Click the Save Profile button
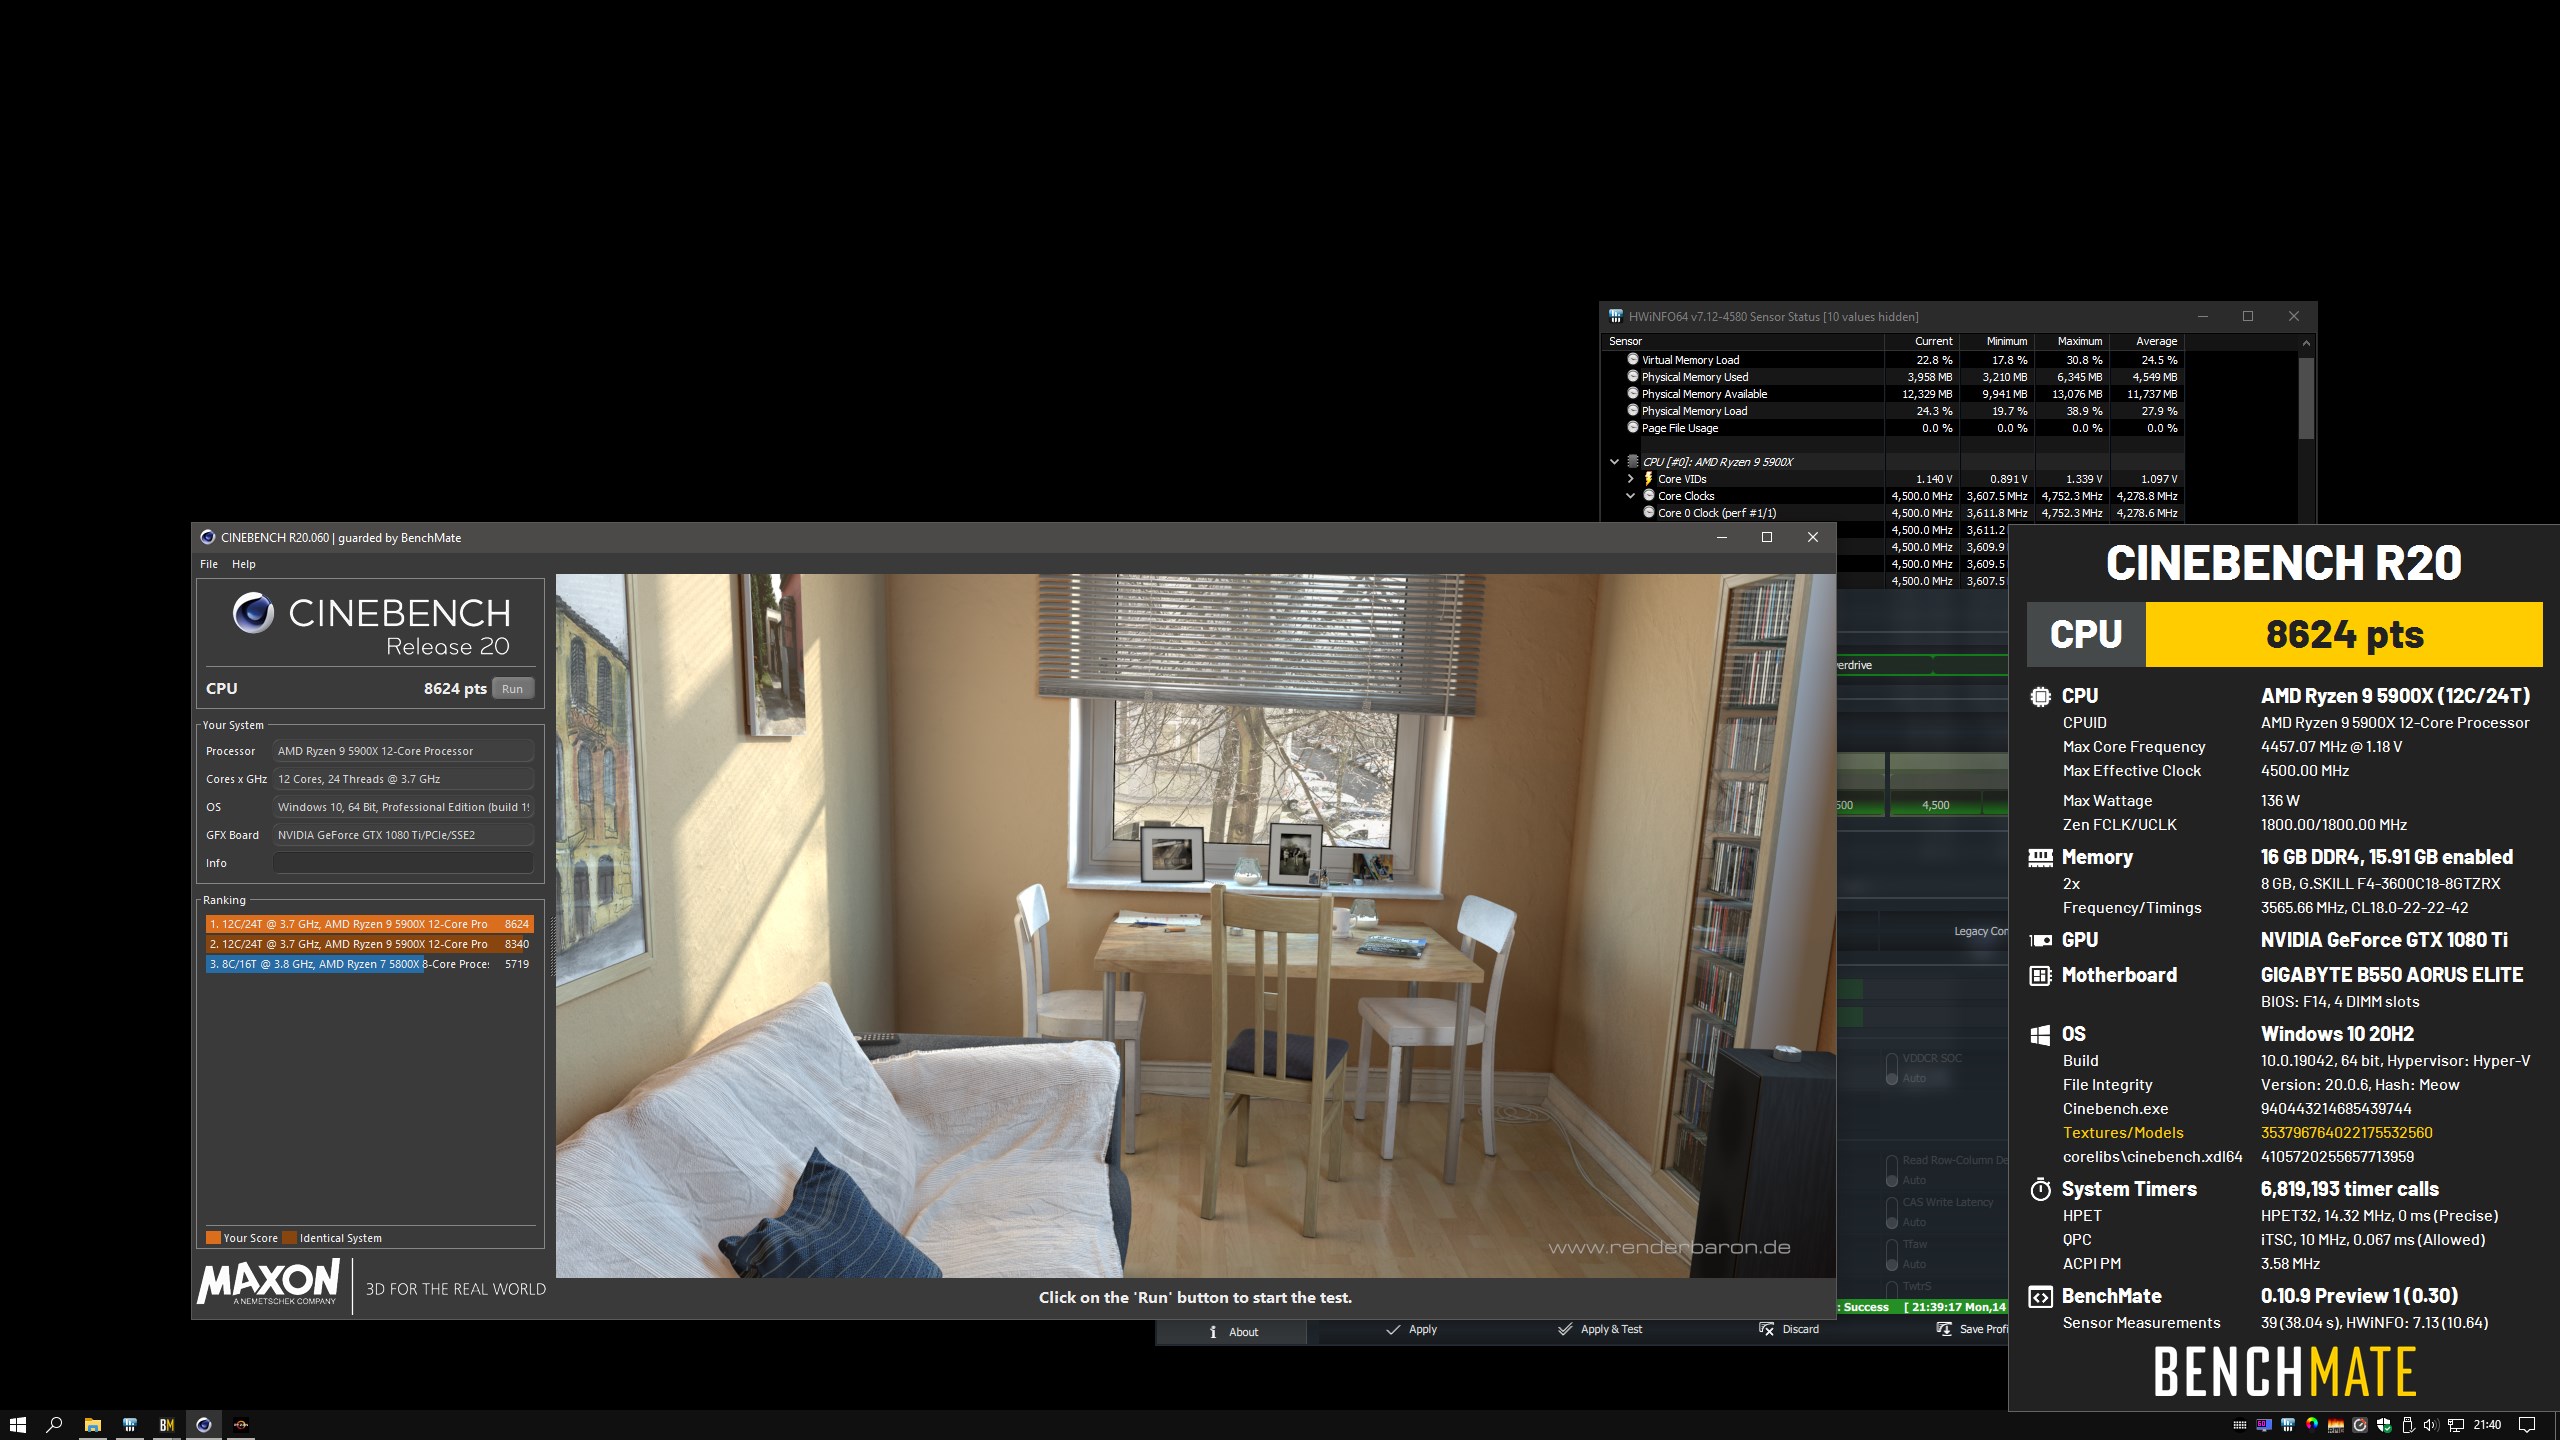 1972,1330
